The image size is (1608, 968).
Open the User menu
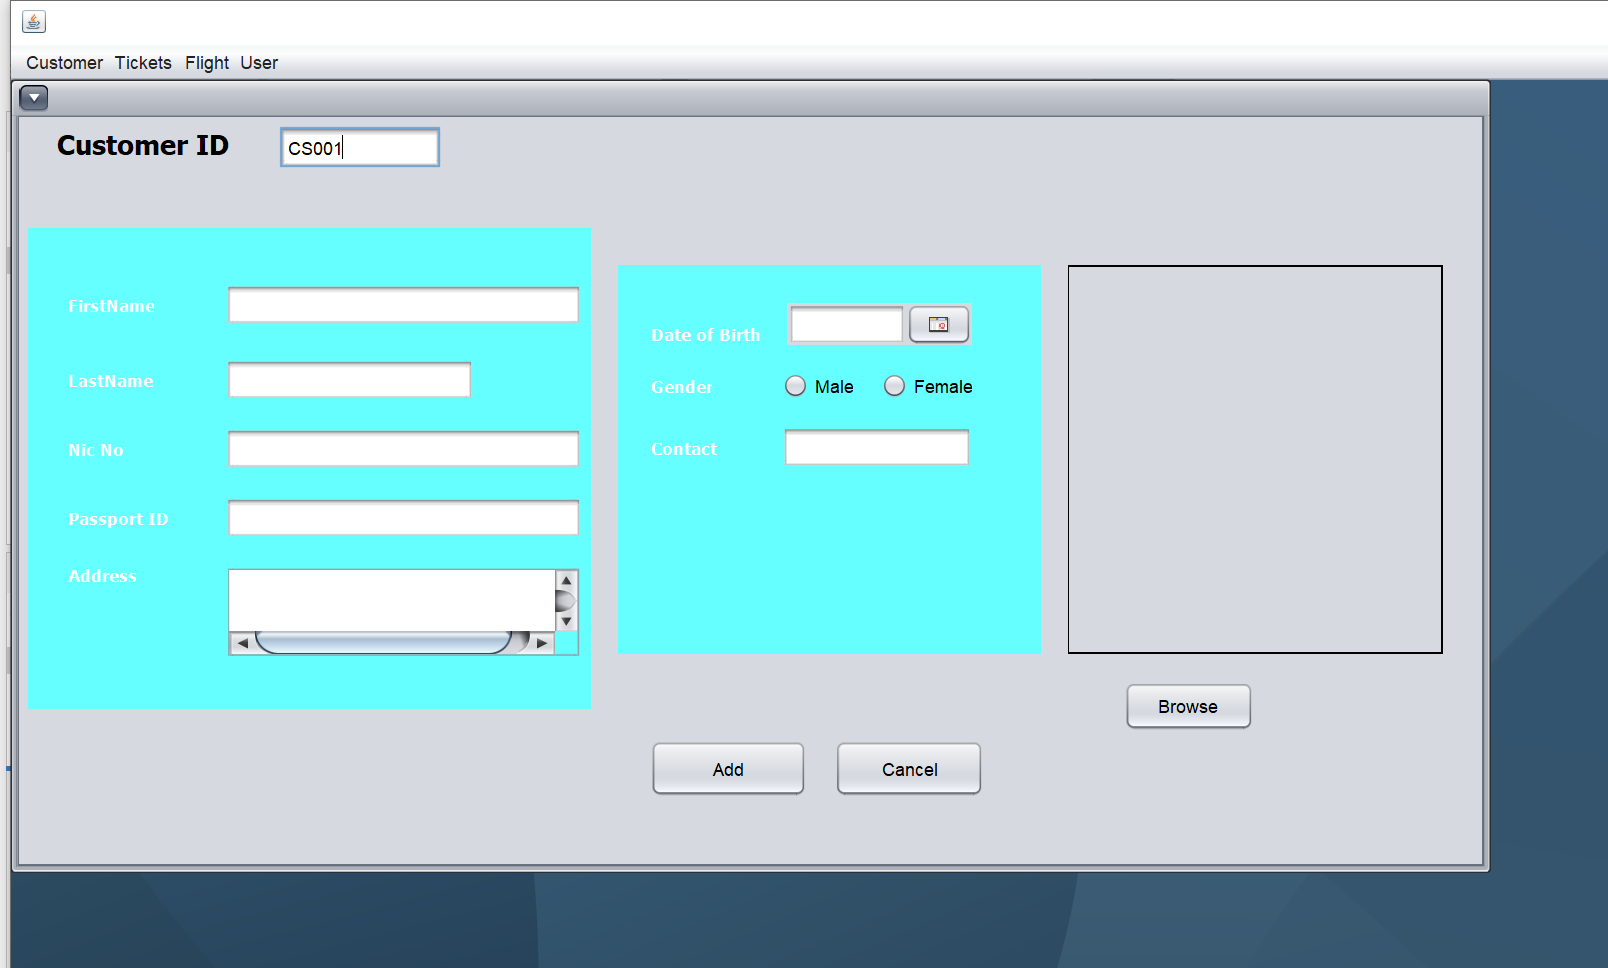coord(259,63)
